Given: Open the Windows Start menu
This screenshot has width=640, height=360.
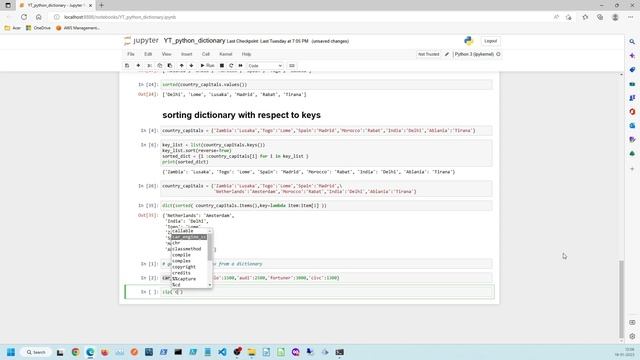Looking at the screenshot, I should click(x=11, y=352).
